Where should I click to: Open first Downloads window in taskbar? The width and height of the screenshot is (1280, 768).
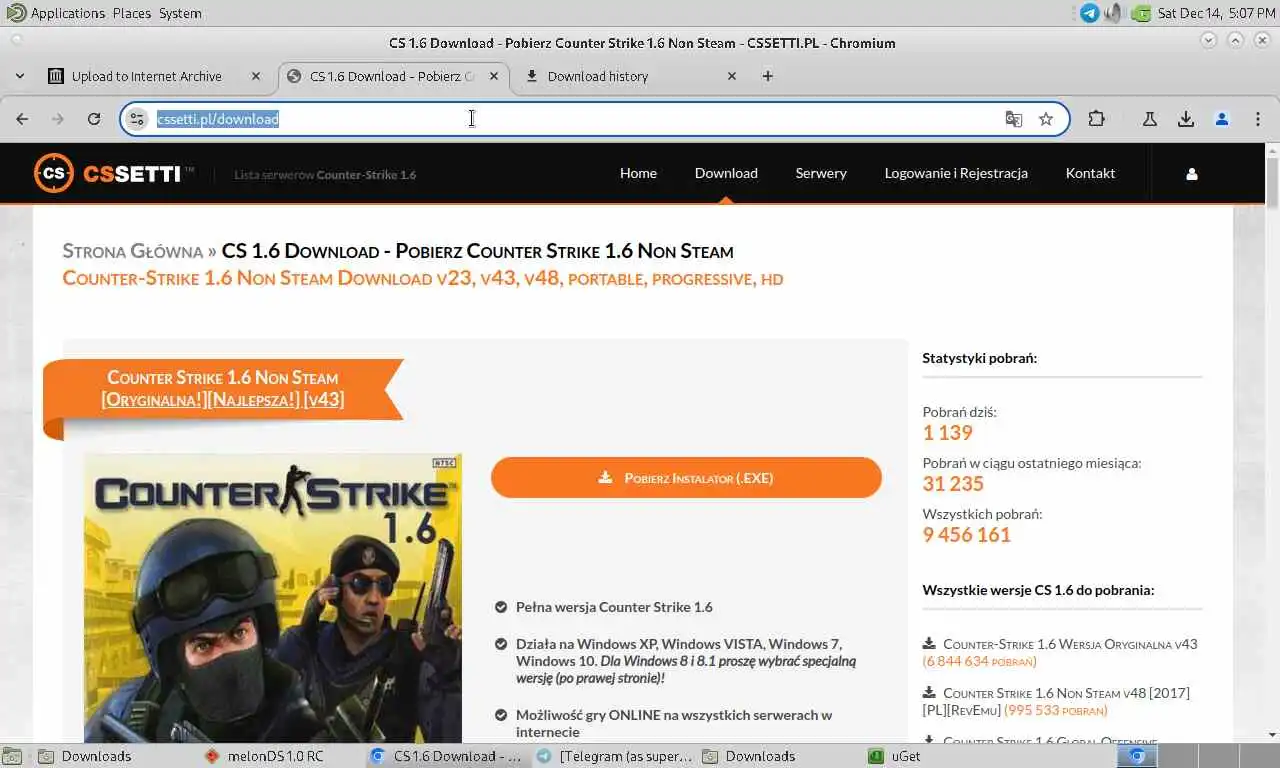point(95,756)
